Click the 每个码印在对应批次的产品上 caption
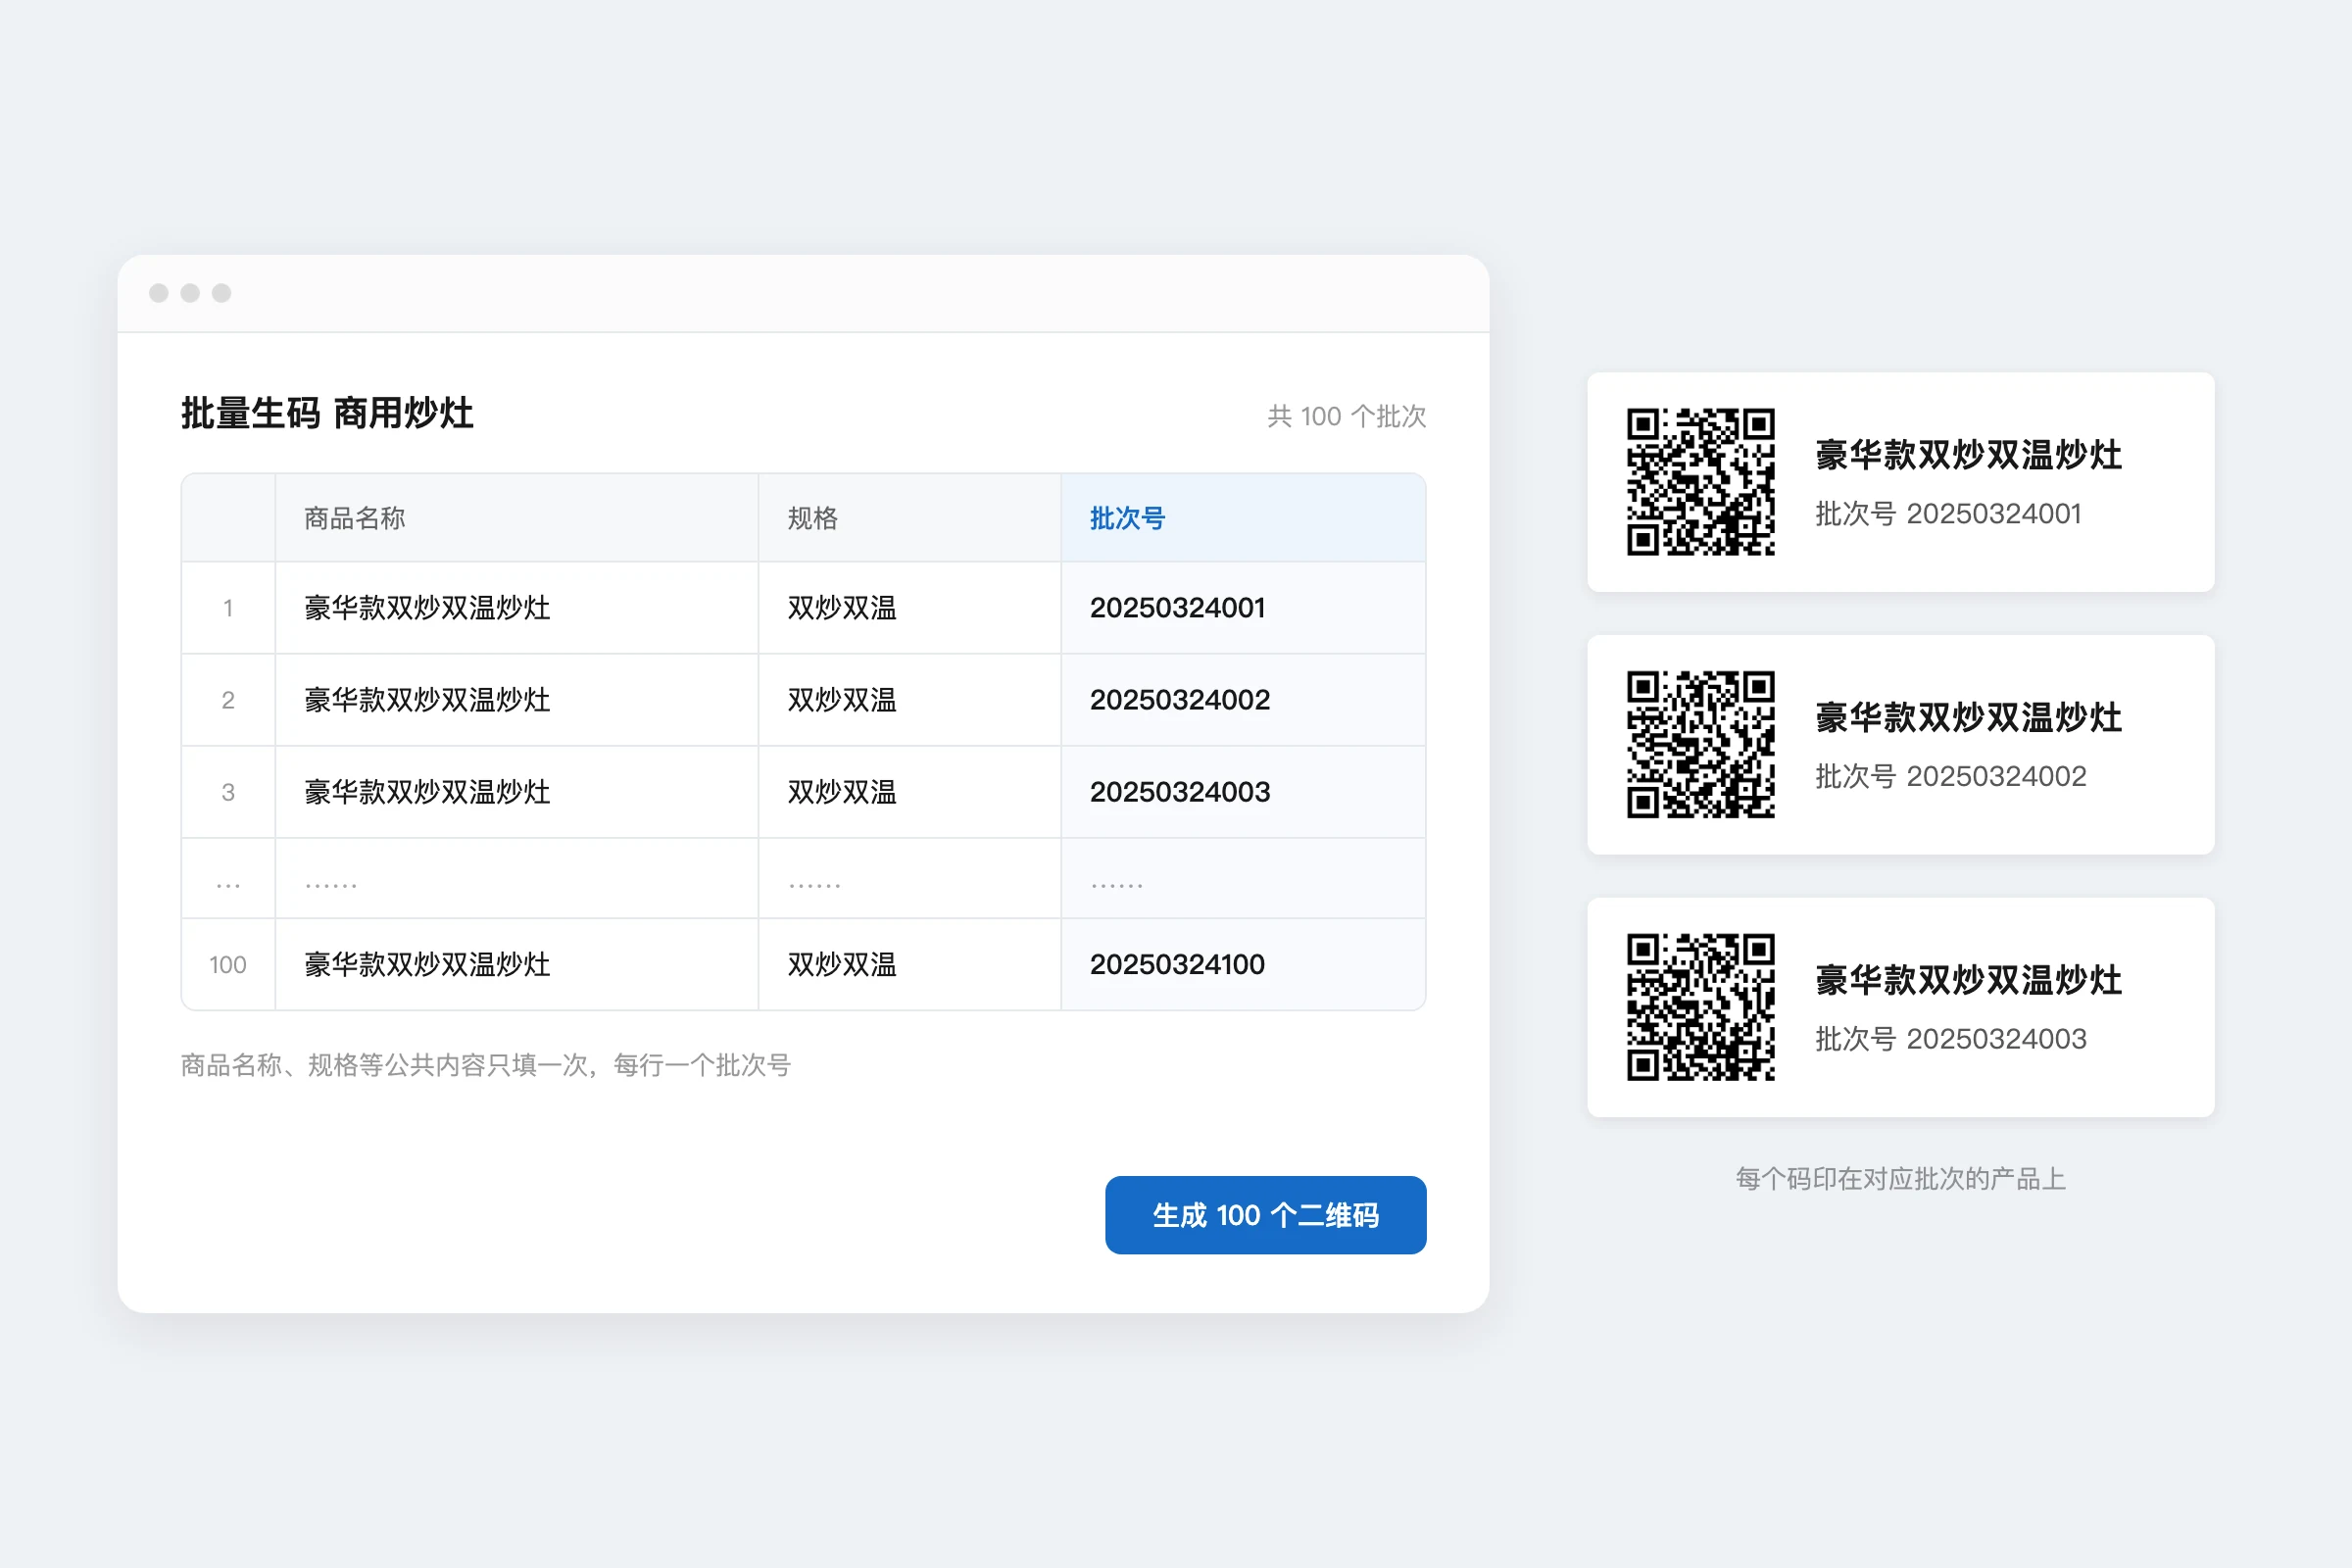2352x1568 pixels. 1900,1179
